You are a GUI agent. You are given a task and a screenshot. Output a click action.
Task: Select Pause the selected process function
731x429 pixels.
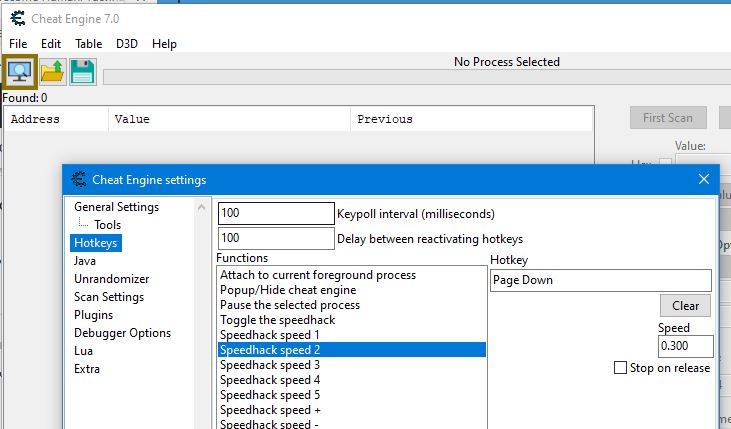352,305
